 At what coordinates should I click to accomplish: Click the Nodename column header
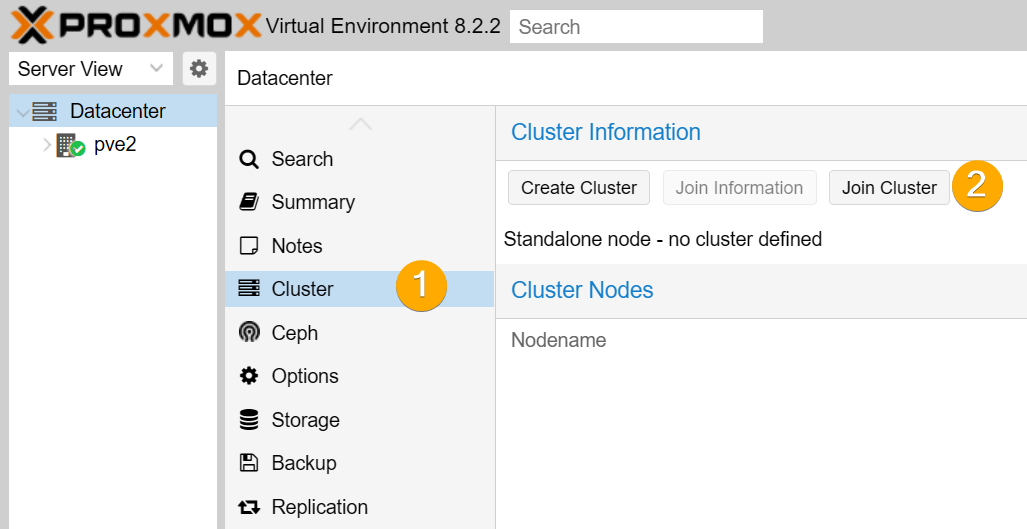[x=559, y=340]
